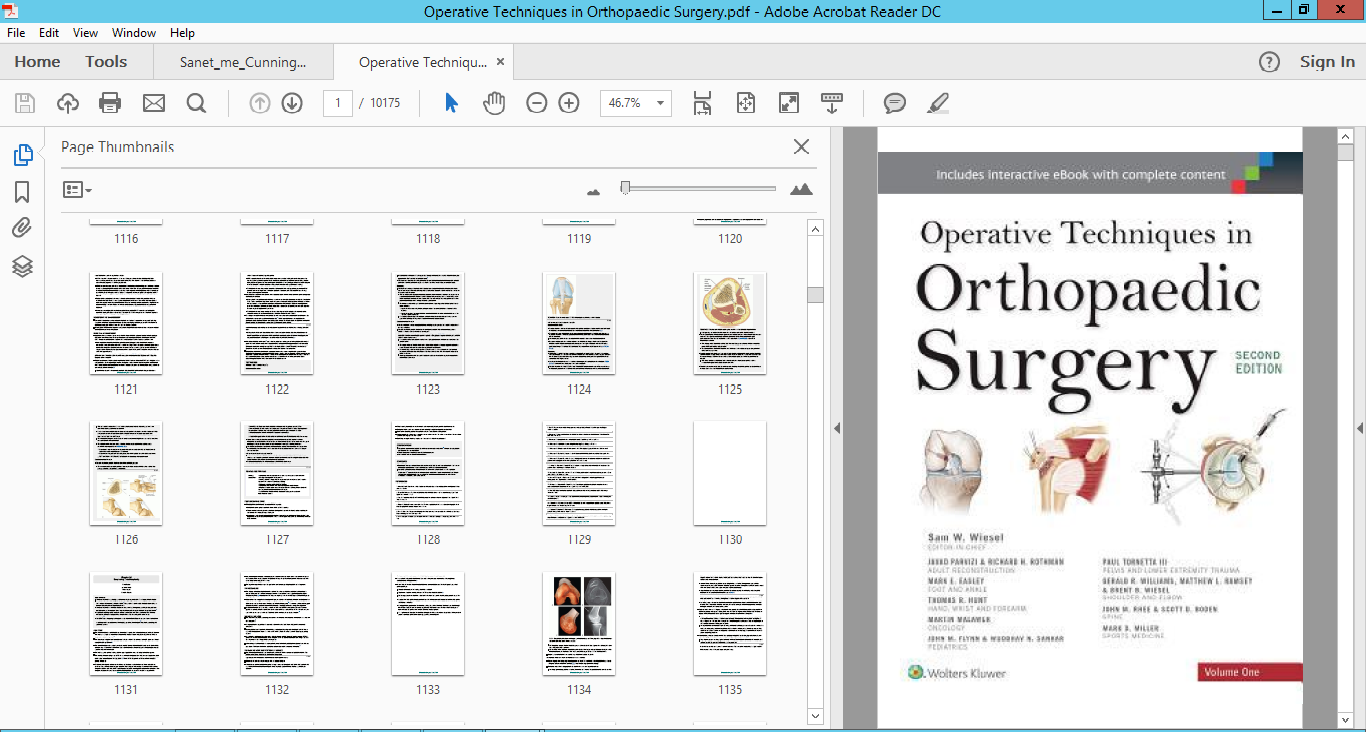Screen dimensions: 1366x732
Task: Select the Operative Techniq... document tab
Action: tap(423, 62)
